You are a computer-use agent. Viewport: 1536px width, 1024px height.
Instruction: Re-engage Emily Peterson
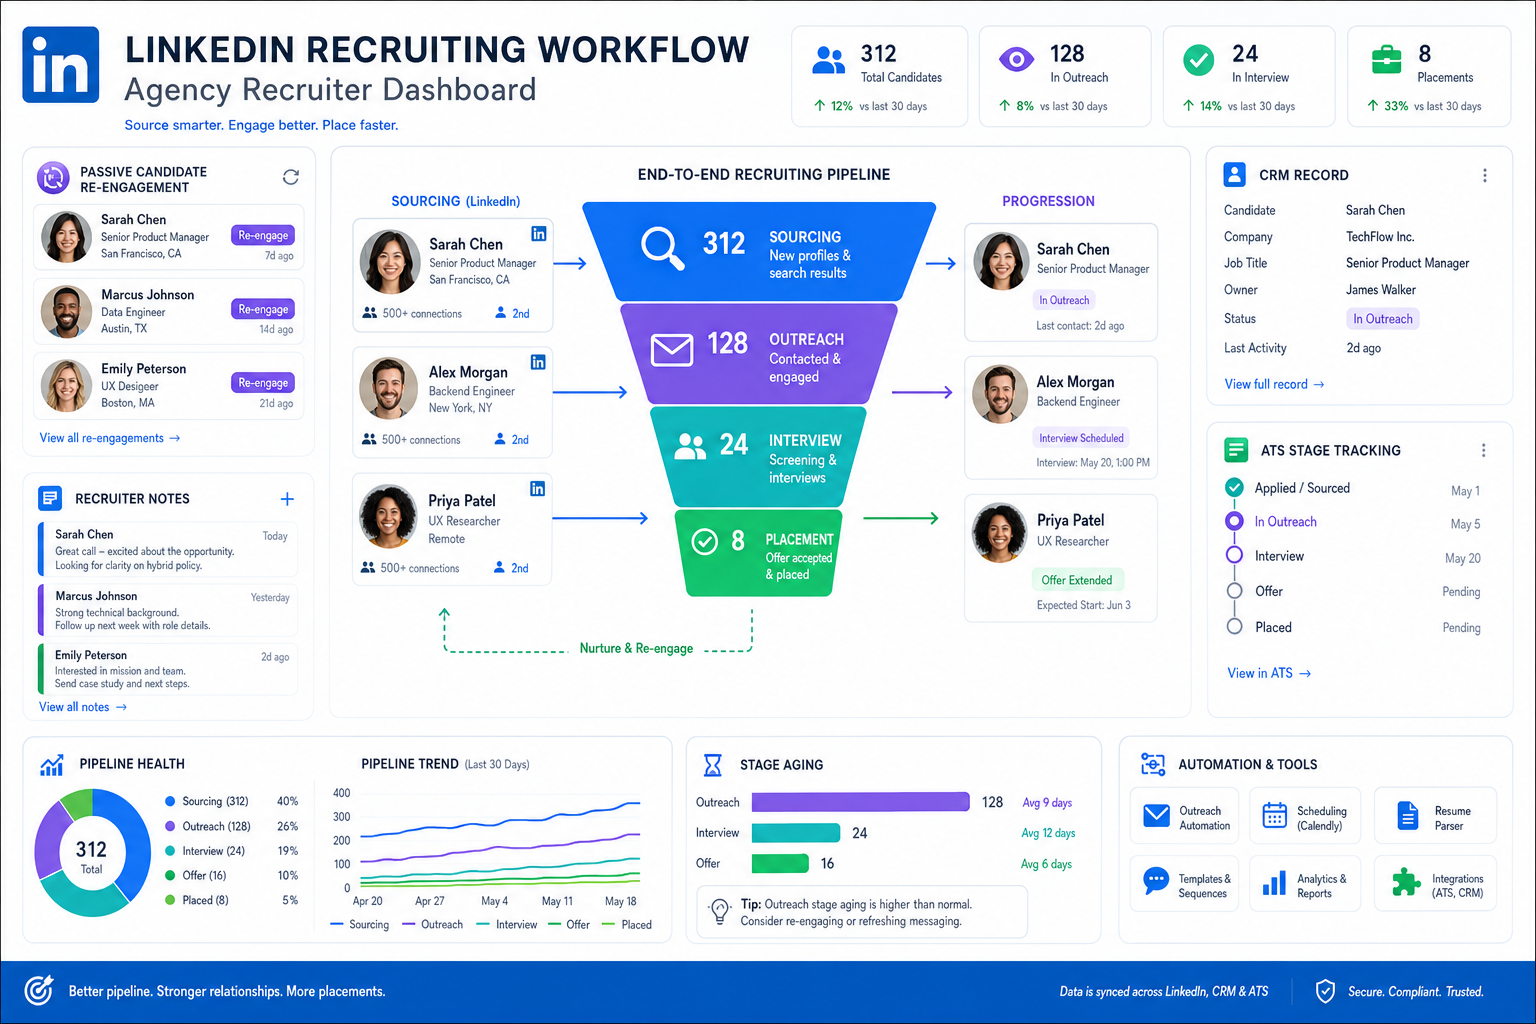point(263,383)
